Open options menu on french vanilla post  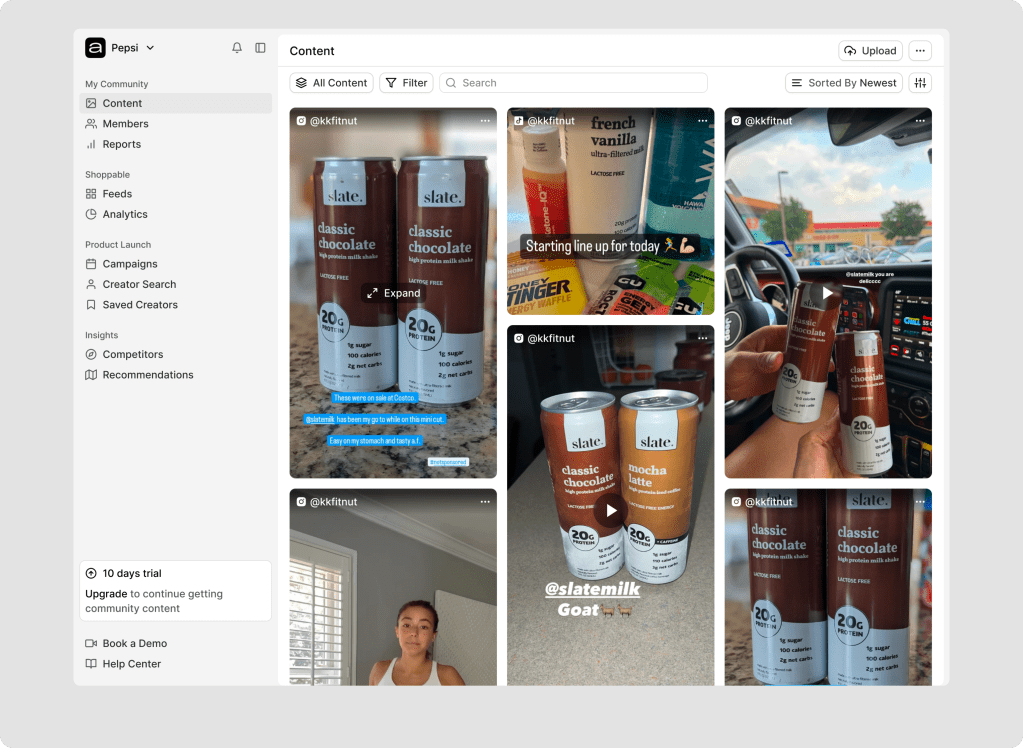pyautogui.click(x=702, y=121)
